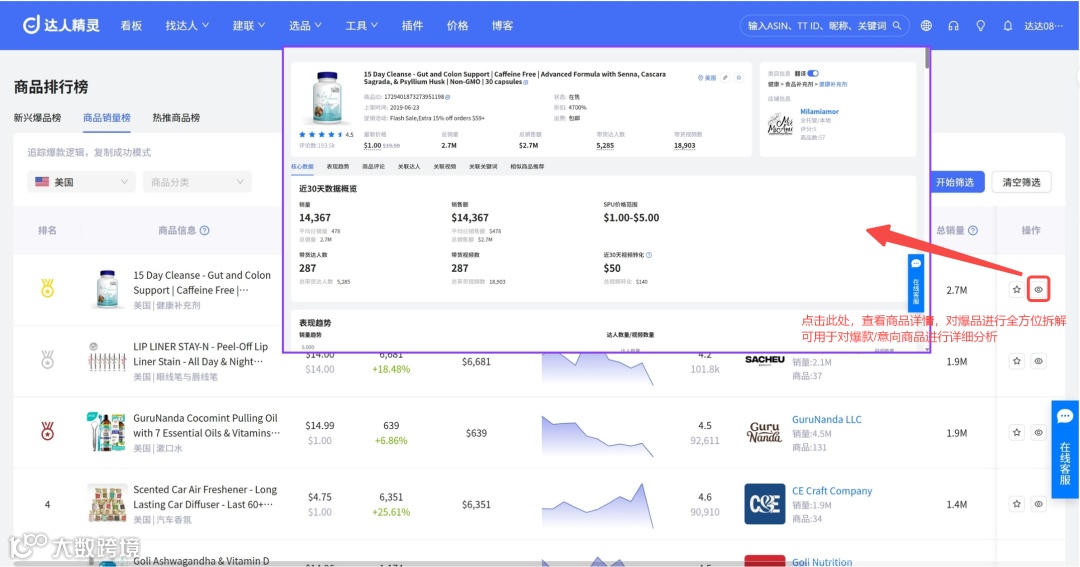Open the 健康补充剂 category link in popup
This screenshot has height=567, width=1080.
[x=833, y=84]
